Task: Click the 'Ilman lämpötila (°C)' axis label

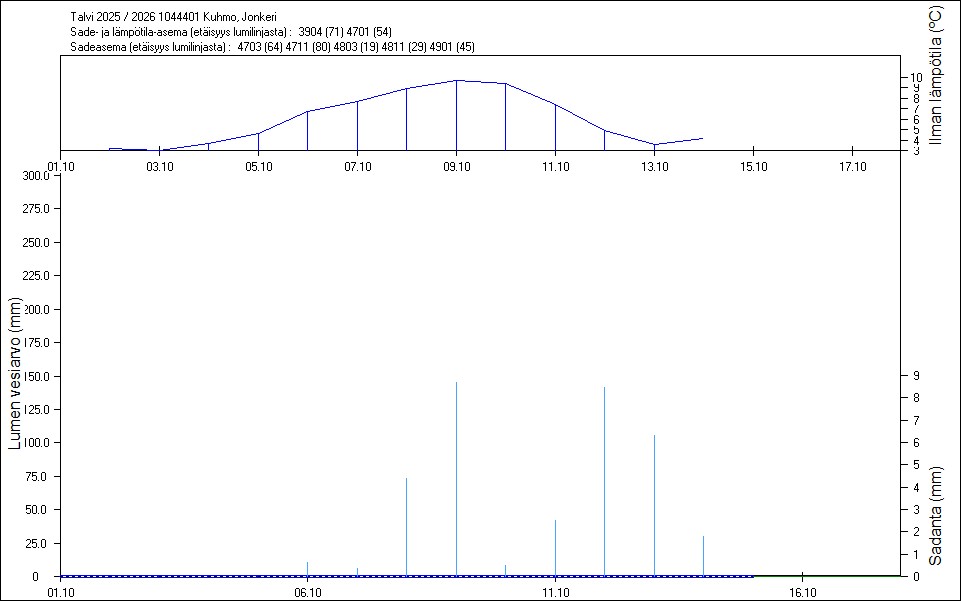Action: coord(936,76)
